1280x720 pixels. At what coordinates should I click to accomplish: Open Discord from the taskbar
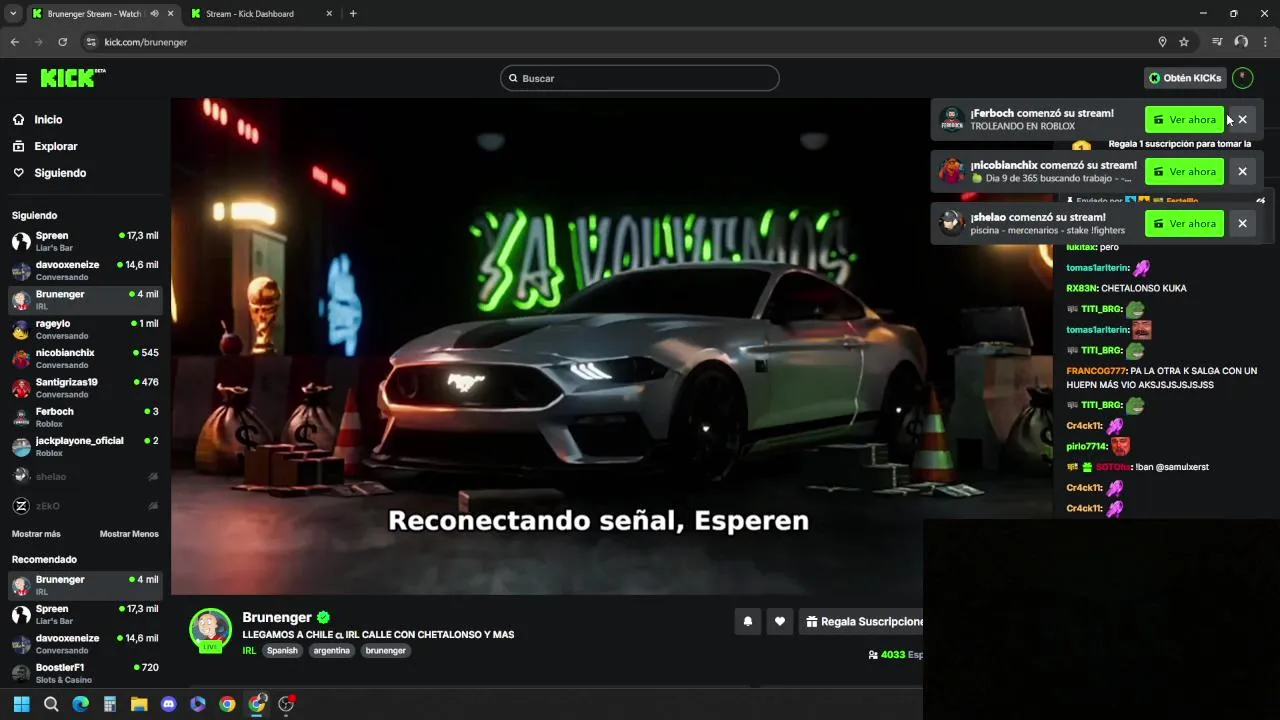[x=169, y=704]
